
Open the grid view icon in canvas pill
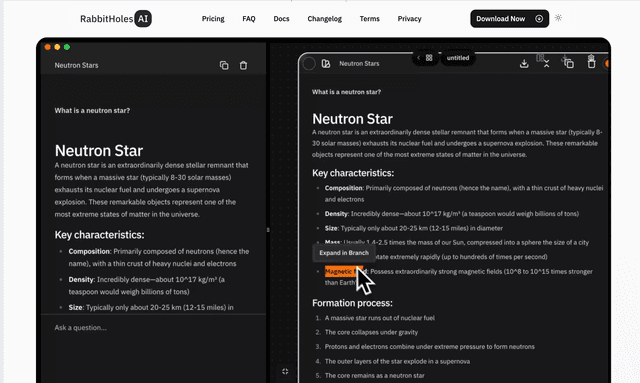point(429,58)
